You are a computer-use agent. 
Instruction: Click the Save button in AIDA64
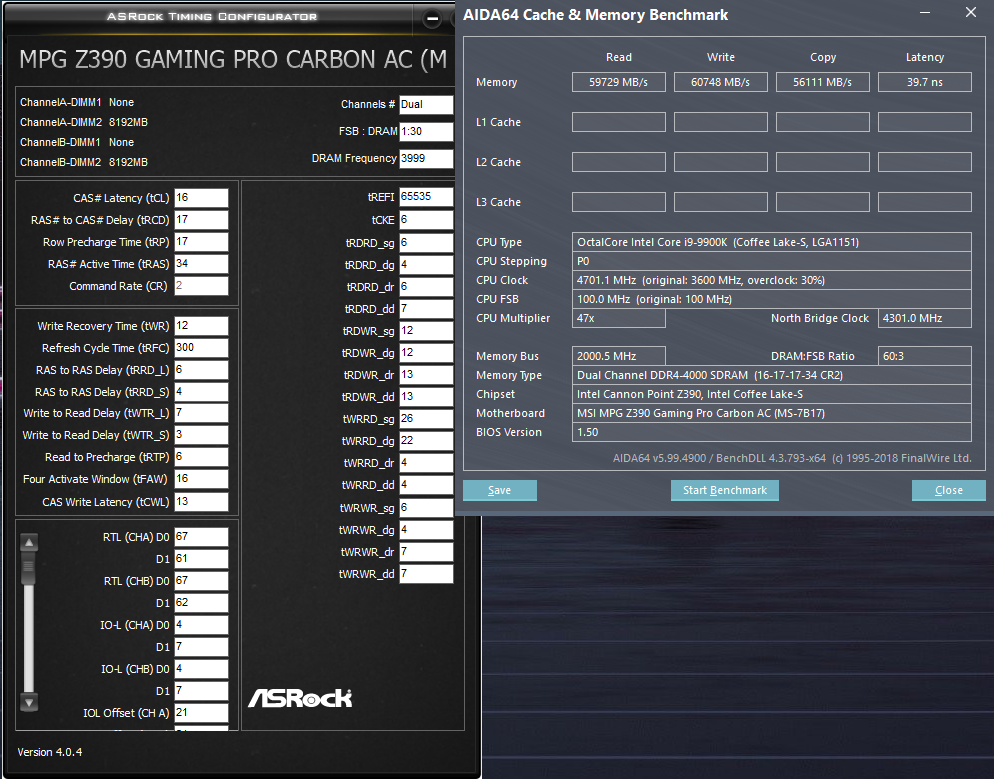click(500, 490)
